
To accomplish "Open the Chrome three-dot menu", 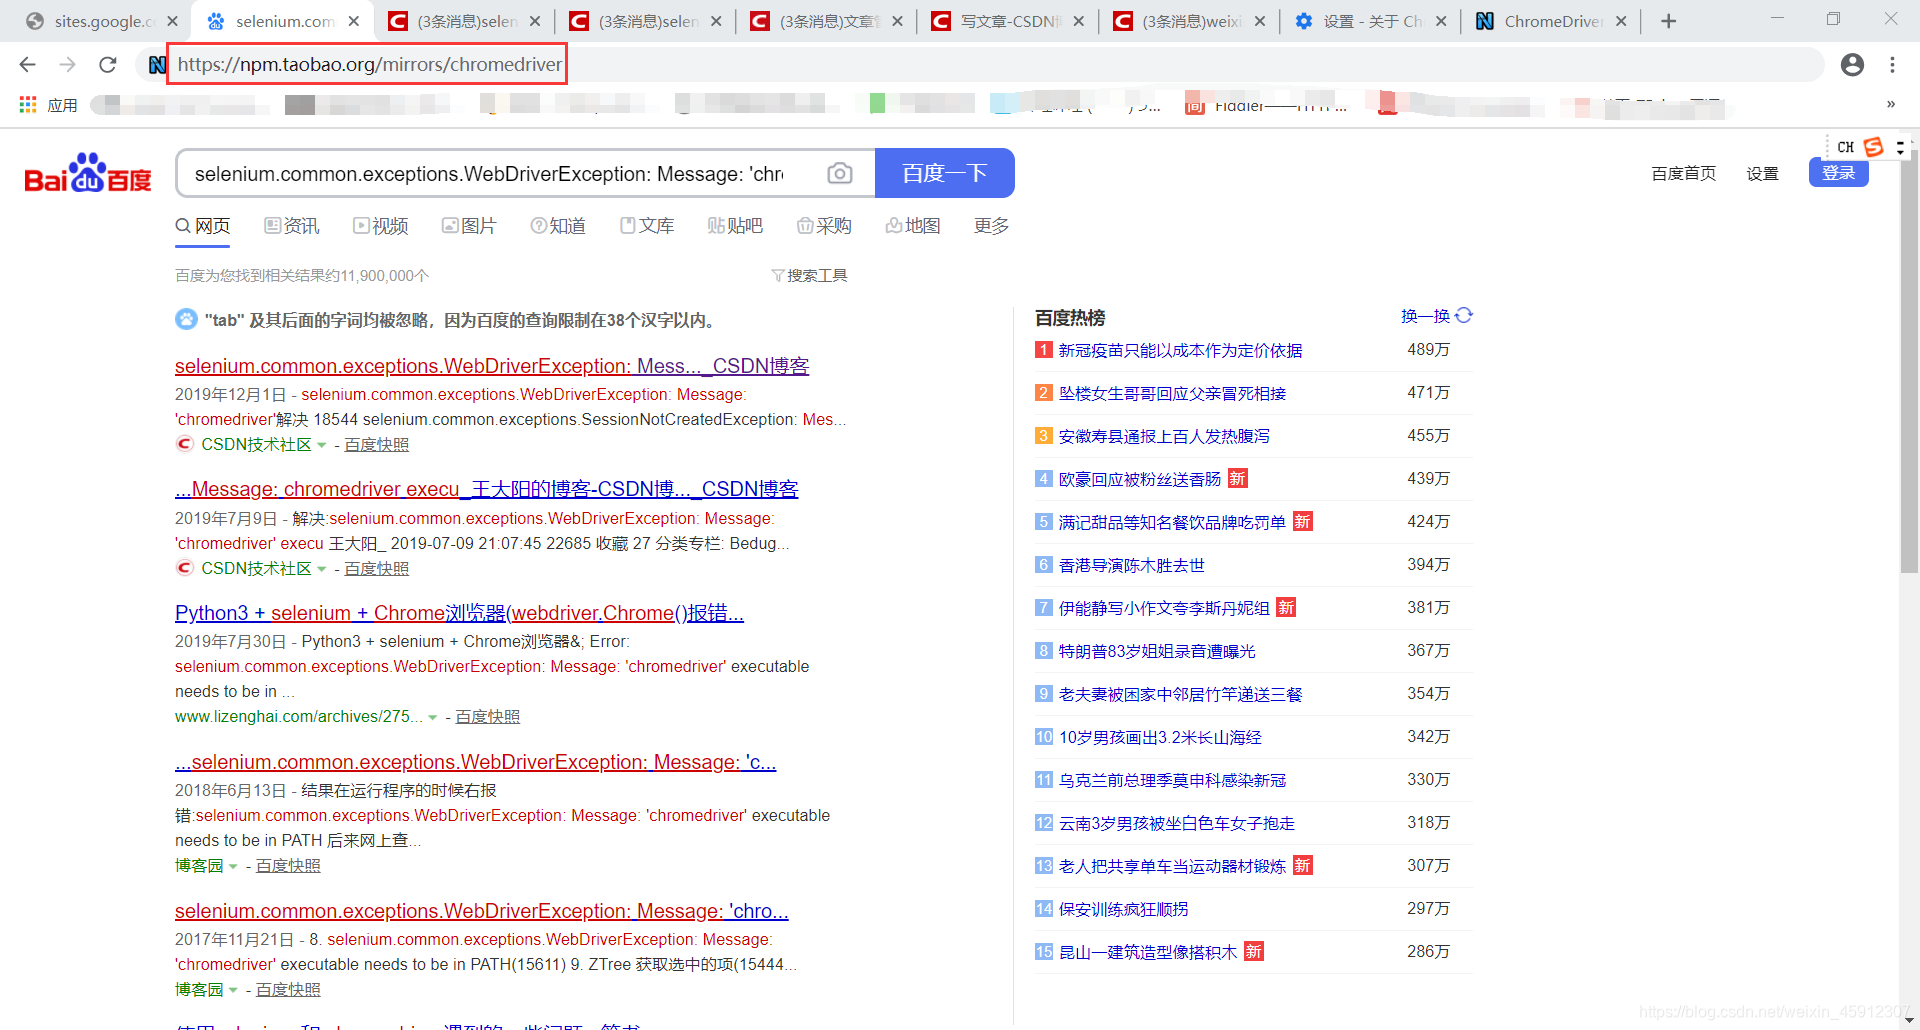I will click(1892, 65).
